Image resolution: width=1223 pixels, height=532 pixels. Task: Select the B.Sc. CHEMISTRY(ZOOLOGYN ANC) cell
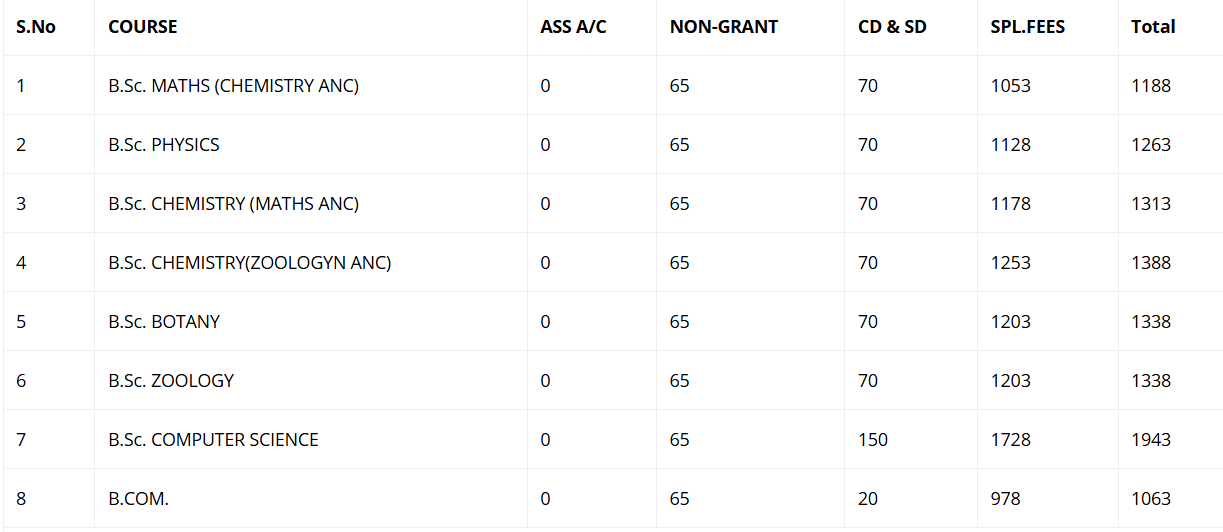[x=250, y=263]
